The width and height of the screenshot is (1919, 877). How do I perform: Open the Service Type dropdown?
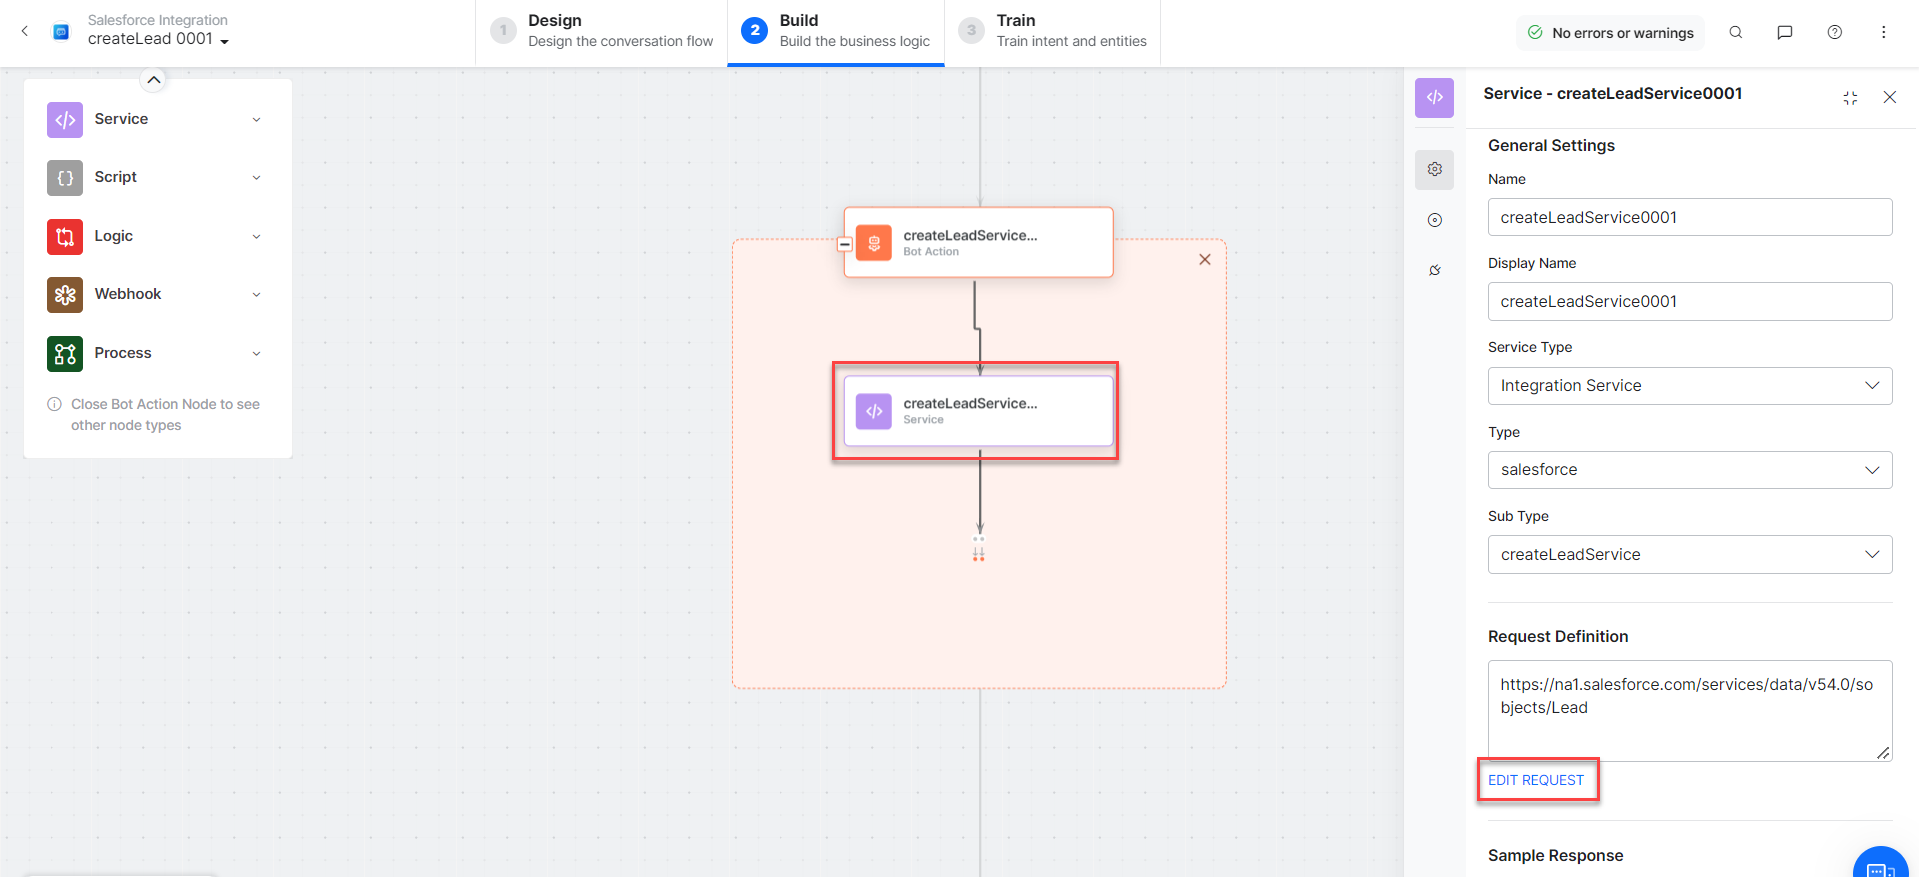click(1689, 386)
